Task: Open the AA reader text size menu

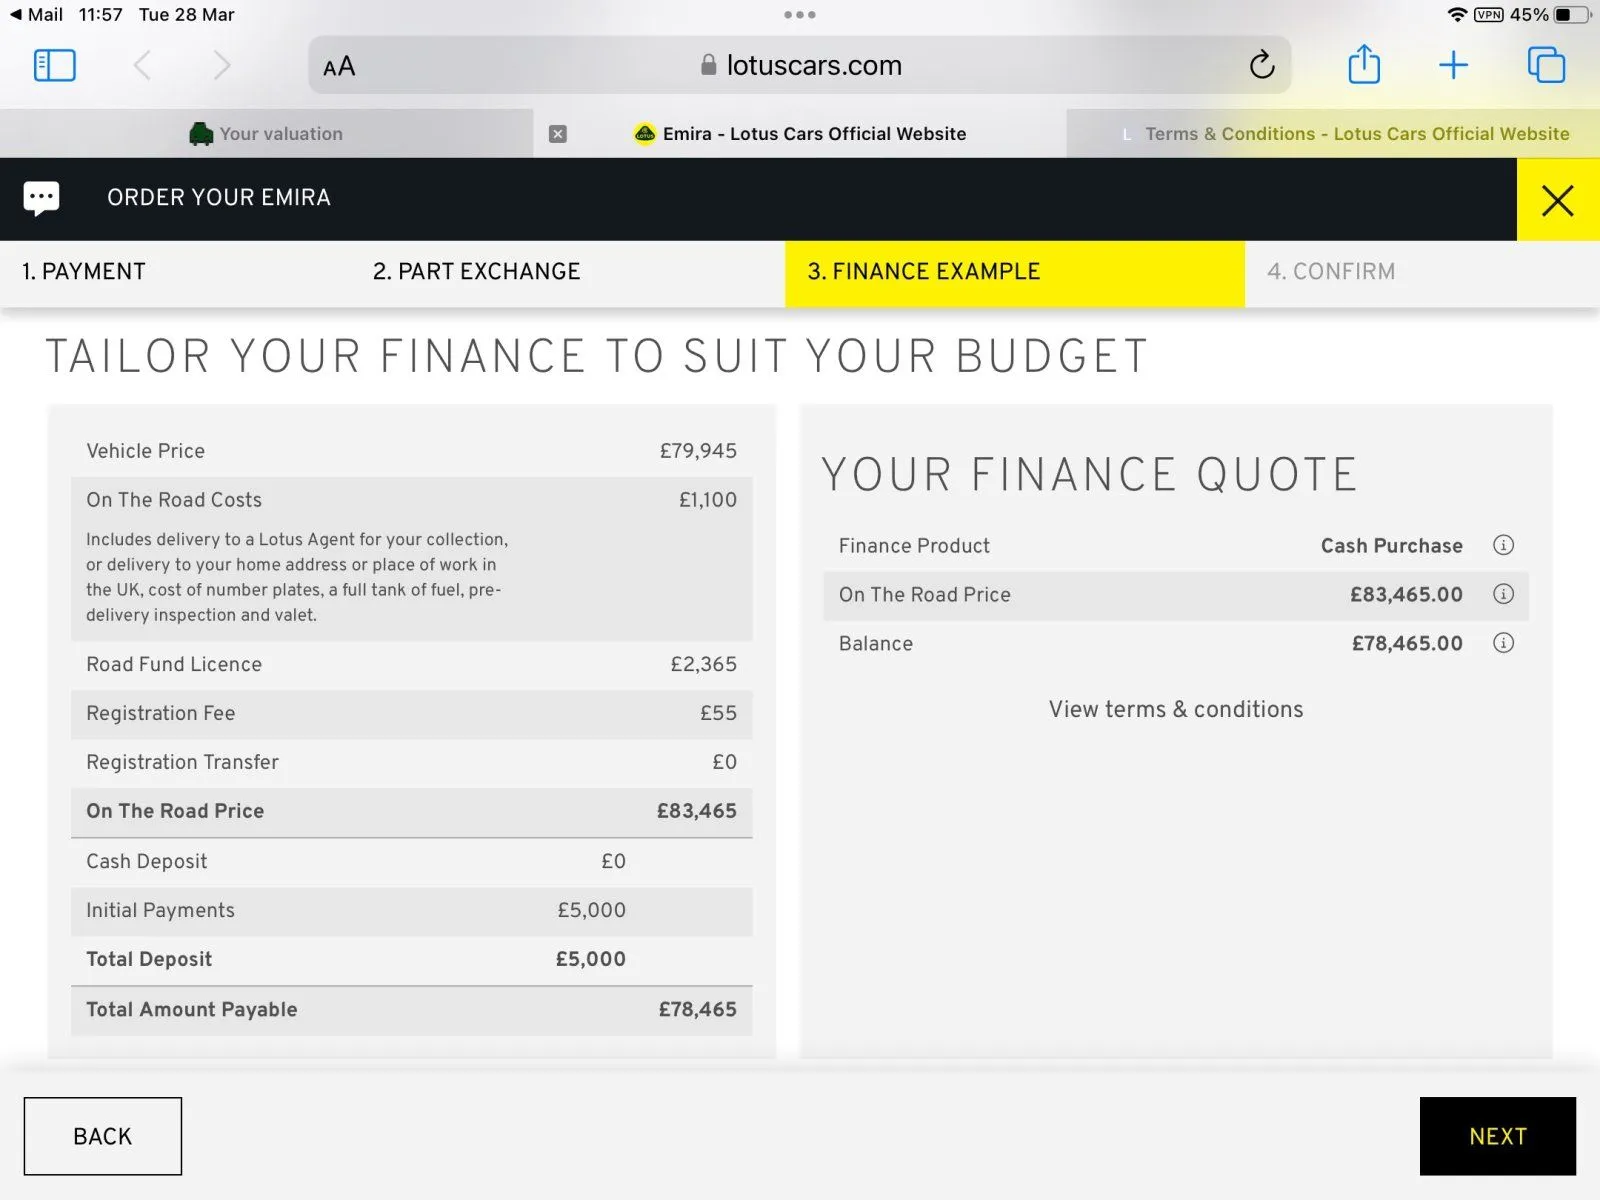Action: click(x=339, y=67)
